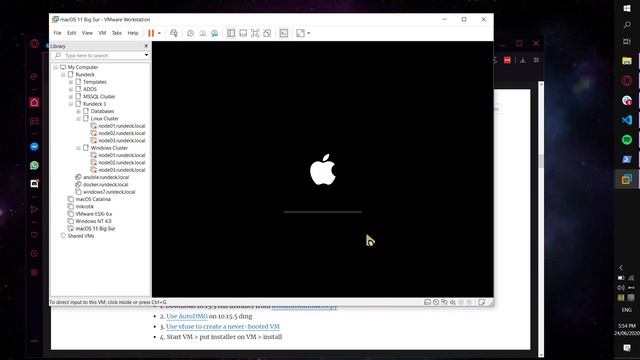Click the orange Suspend VM pause button
Screen dimensions: 640x360
pyautogui.click(x=151, y=33)
